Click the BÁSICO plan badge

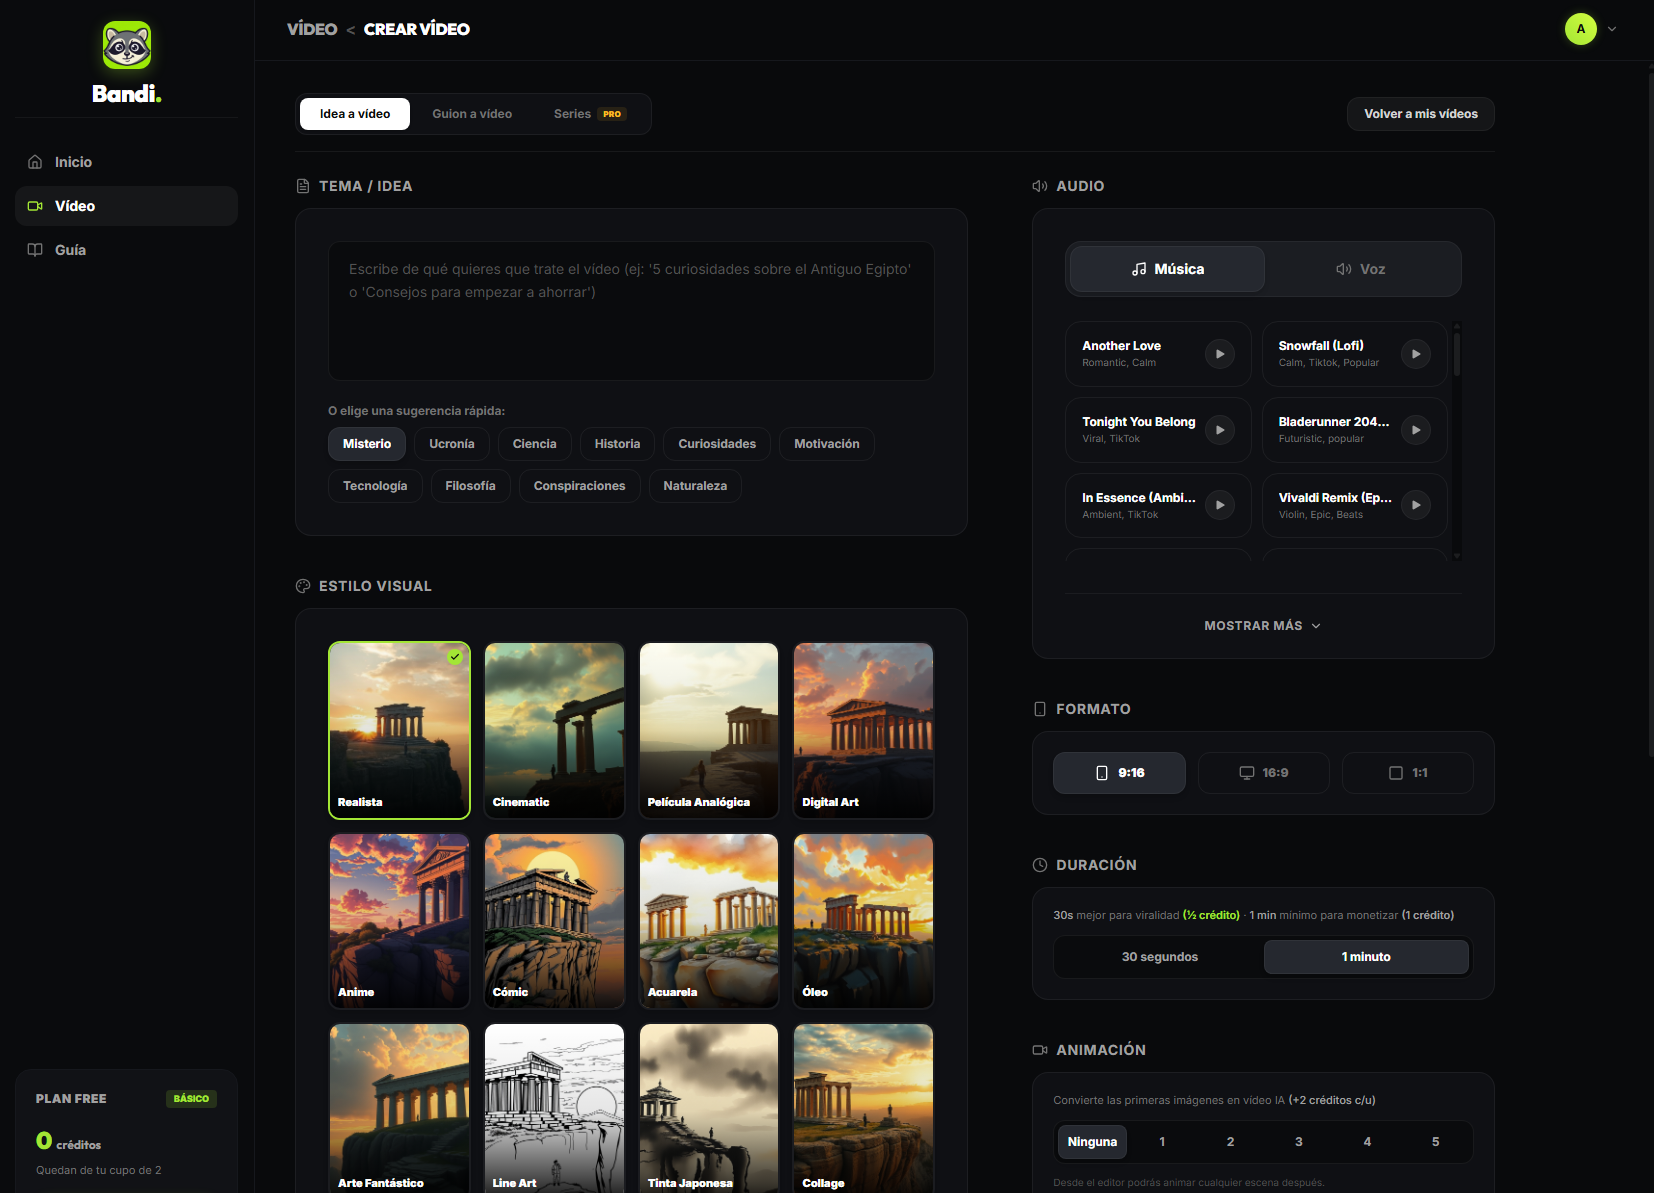(191, 1099)
